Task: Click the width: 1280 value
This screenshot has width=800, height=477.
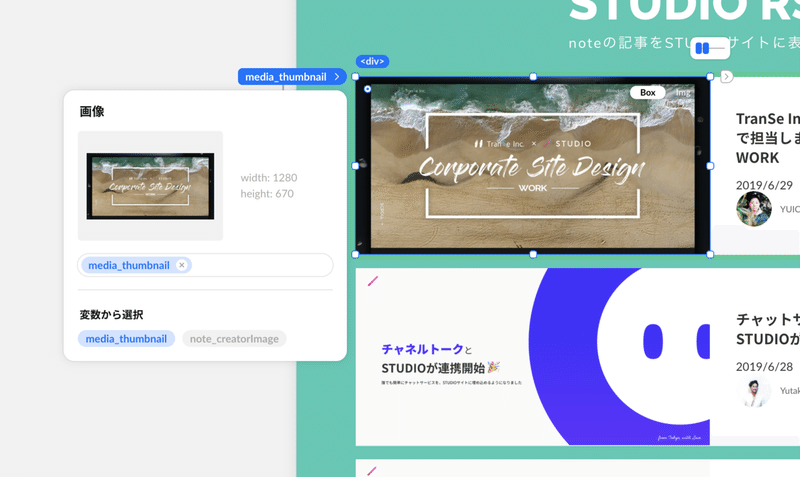Action: [x=269, y=178]
